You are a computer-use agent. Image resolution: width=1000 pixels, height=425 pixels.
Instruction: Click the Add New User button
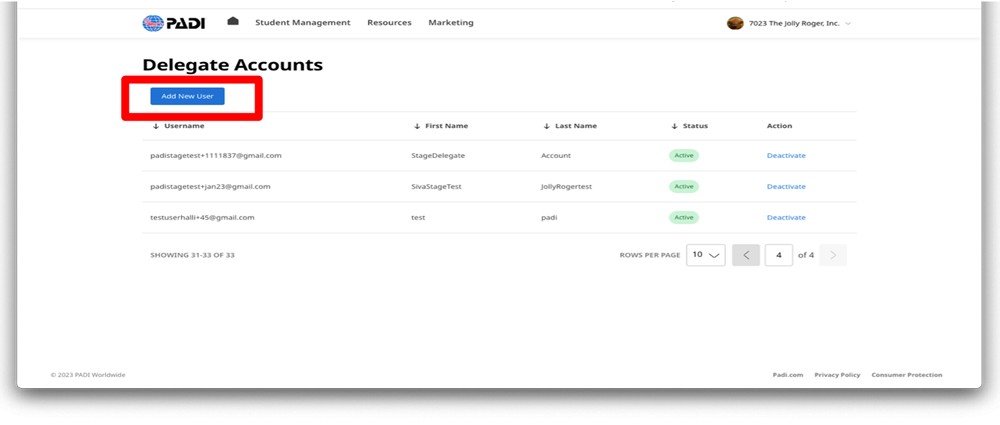pyautogui.click(x=187, y=96)
